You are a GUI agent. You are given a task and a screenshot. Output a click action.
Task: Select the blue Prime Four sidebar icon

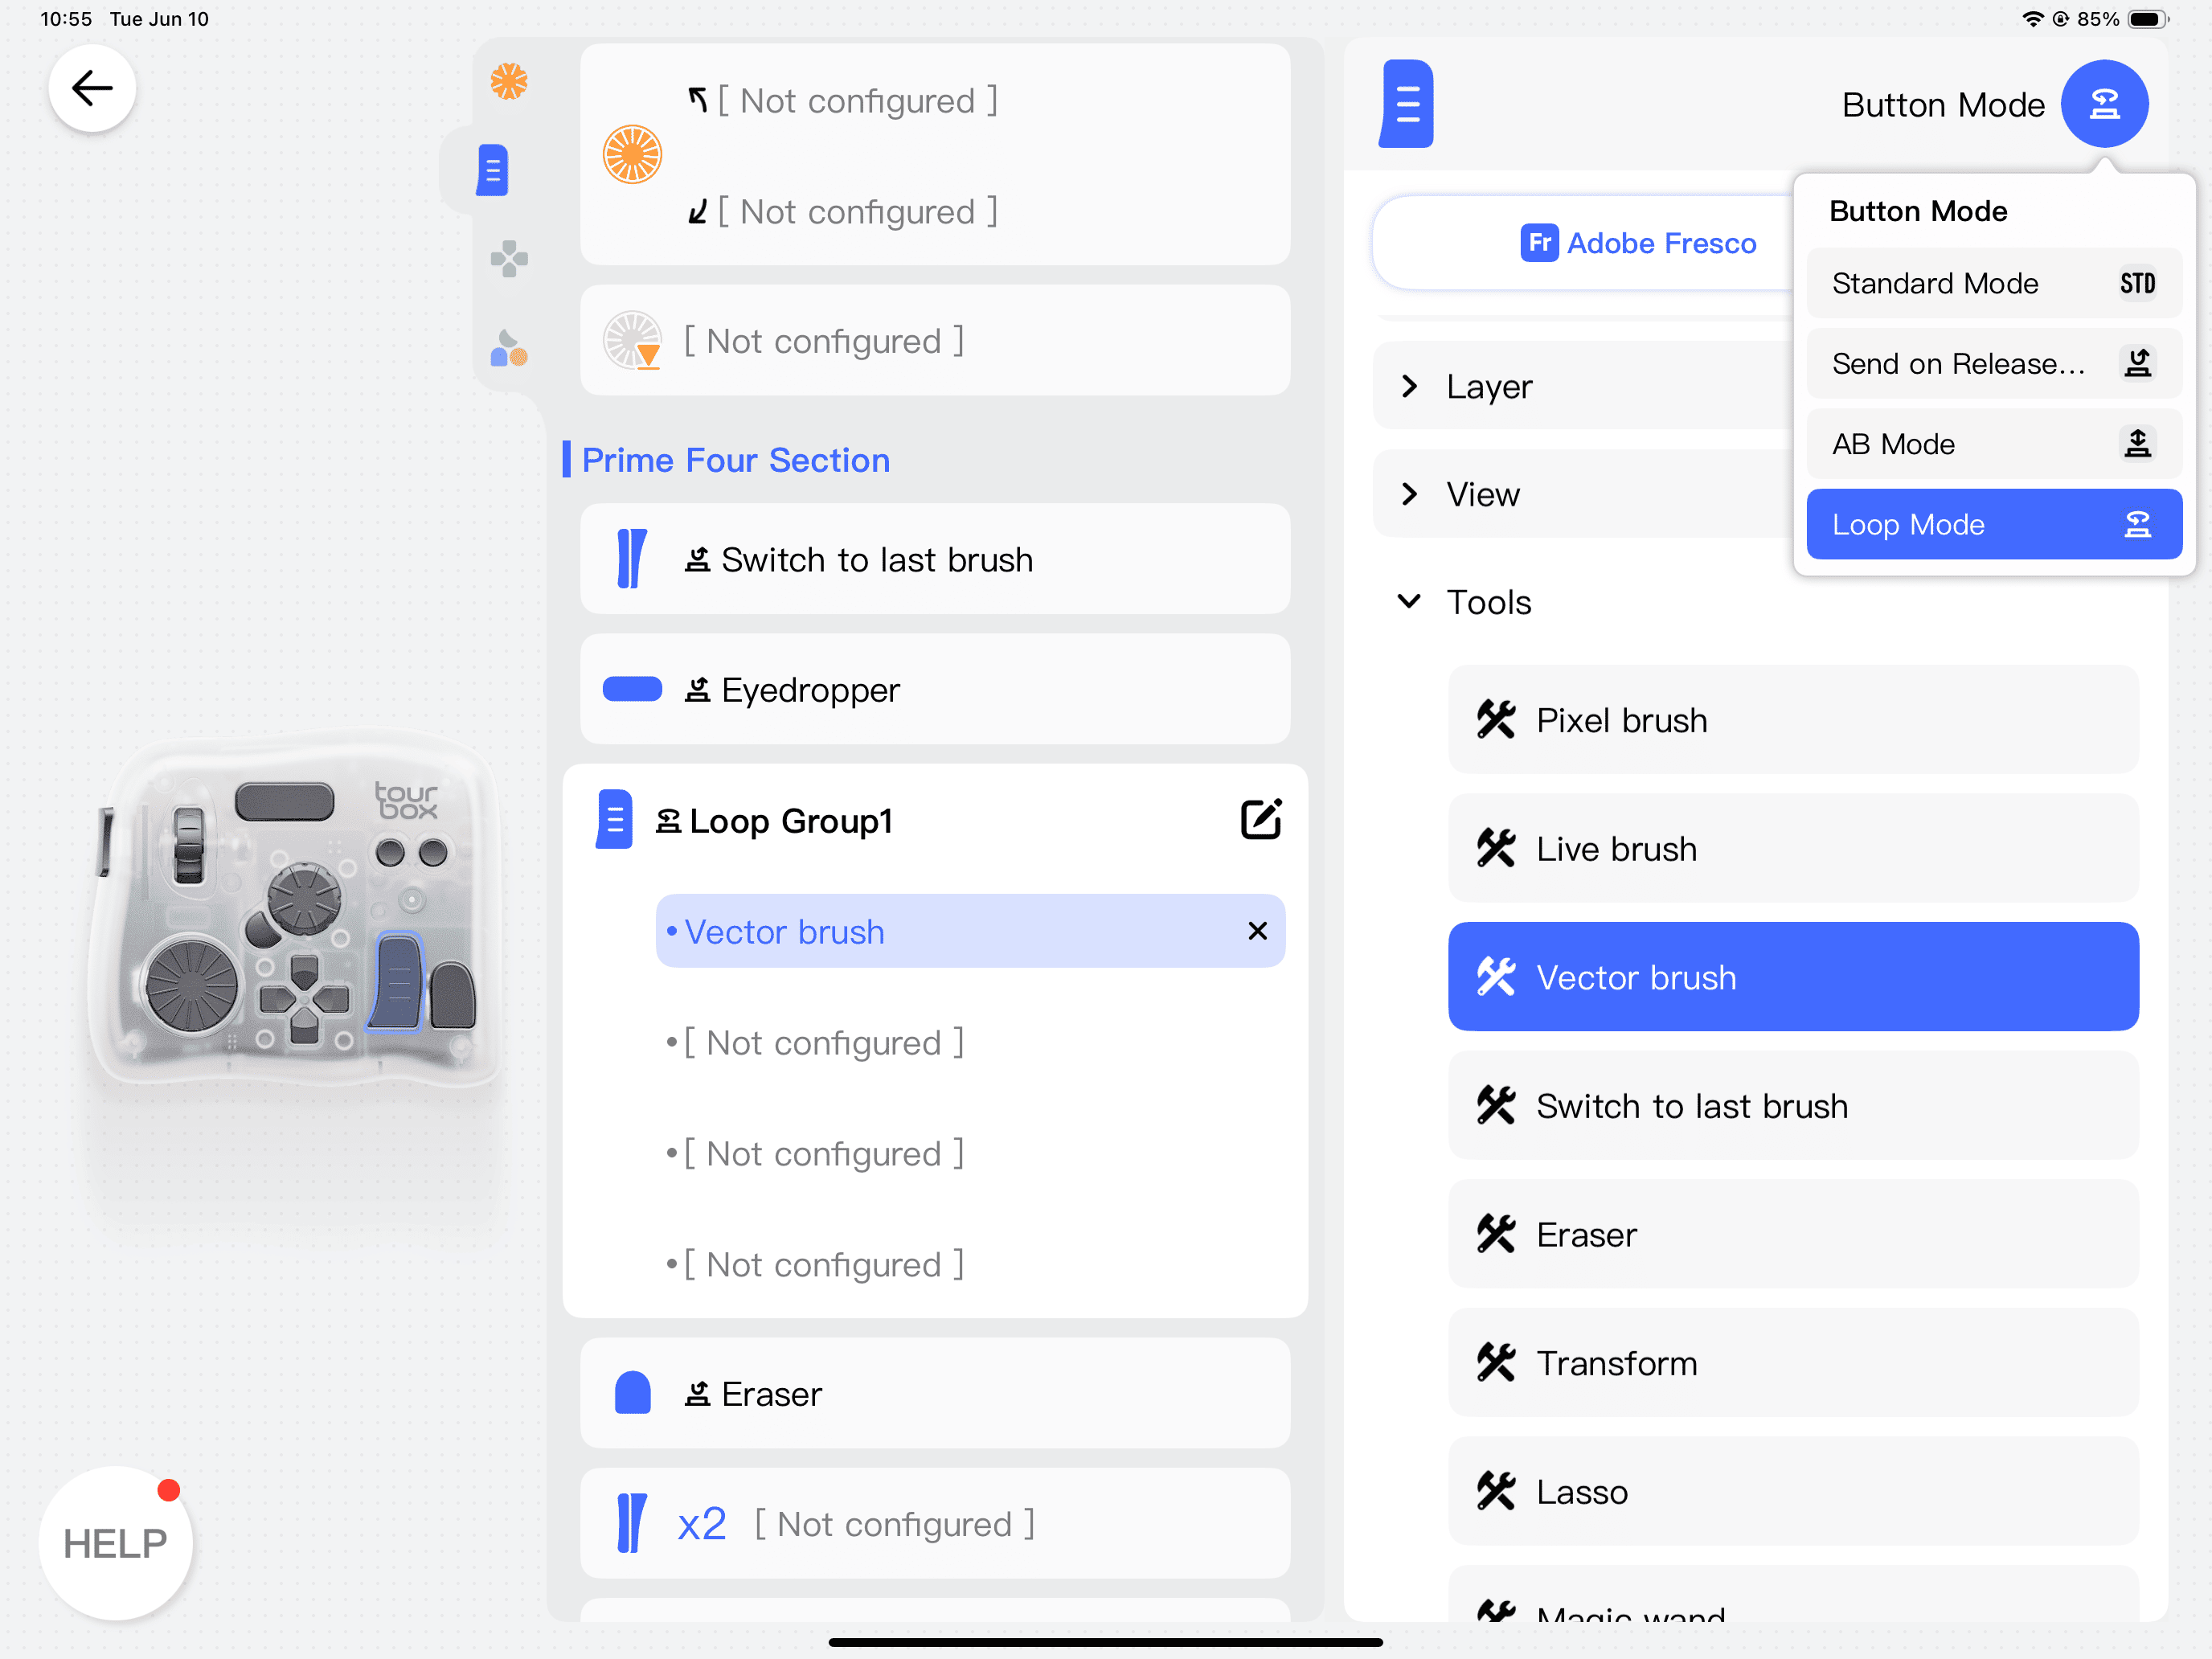492,170
